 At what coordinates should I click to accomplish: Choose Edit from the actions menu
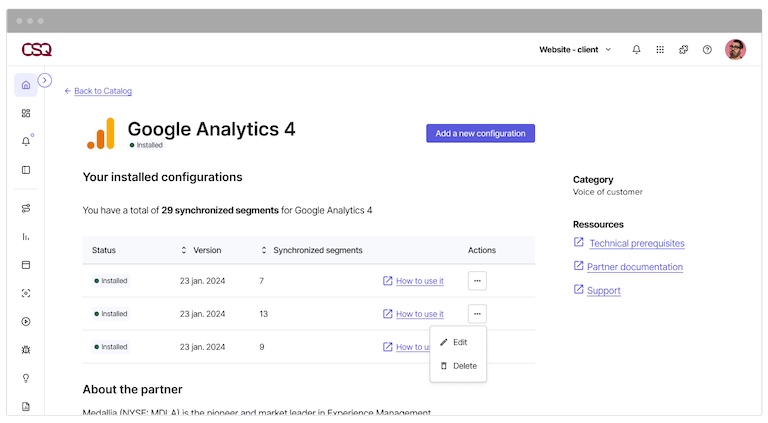click(458, 342)
